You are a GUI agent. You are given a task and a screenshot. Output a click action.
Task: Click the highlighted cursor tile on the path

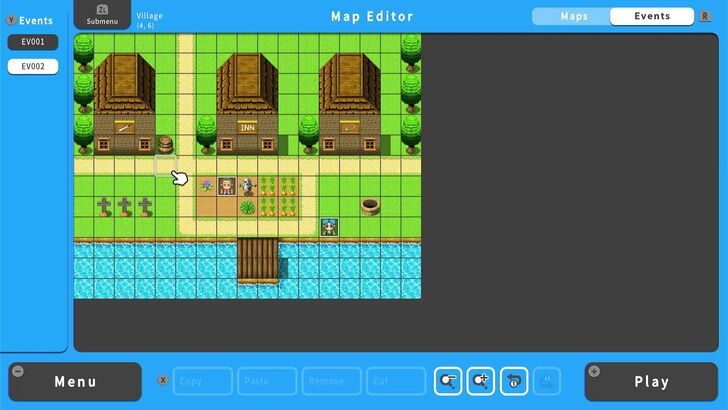pyautogui.click(x=165, y=165)
